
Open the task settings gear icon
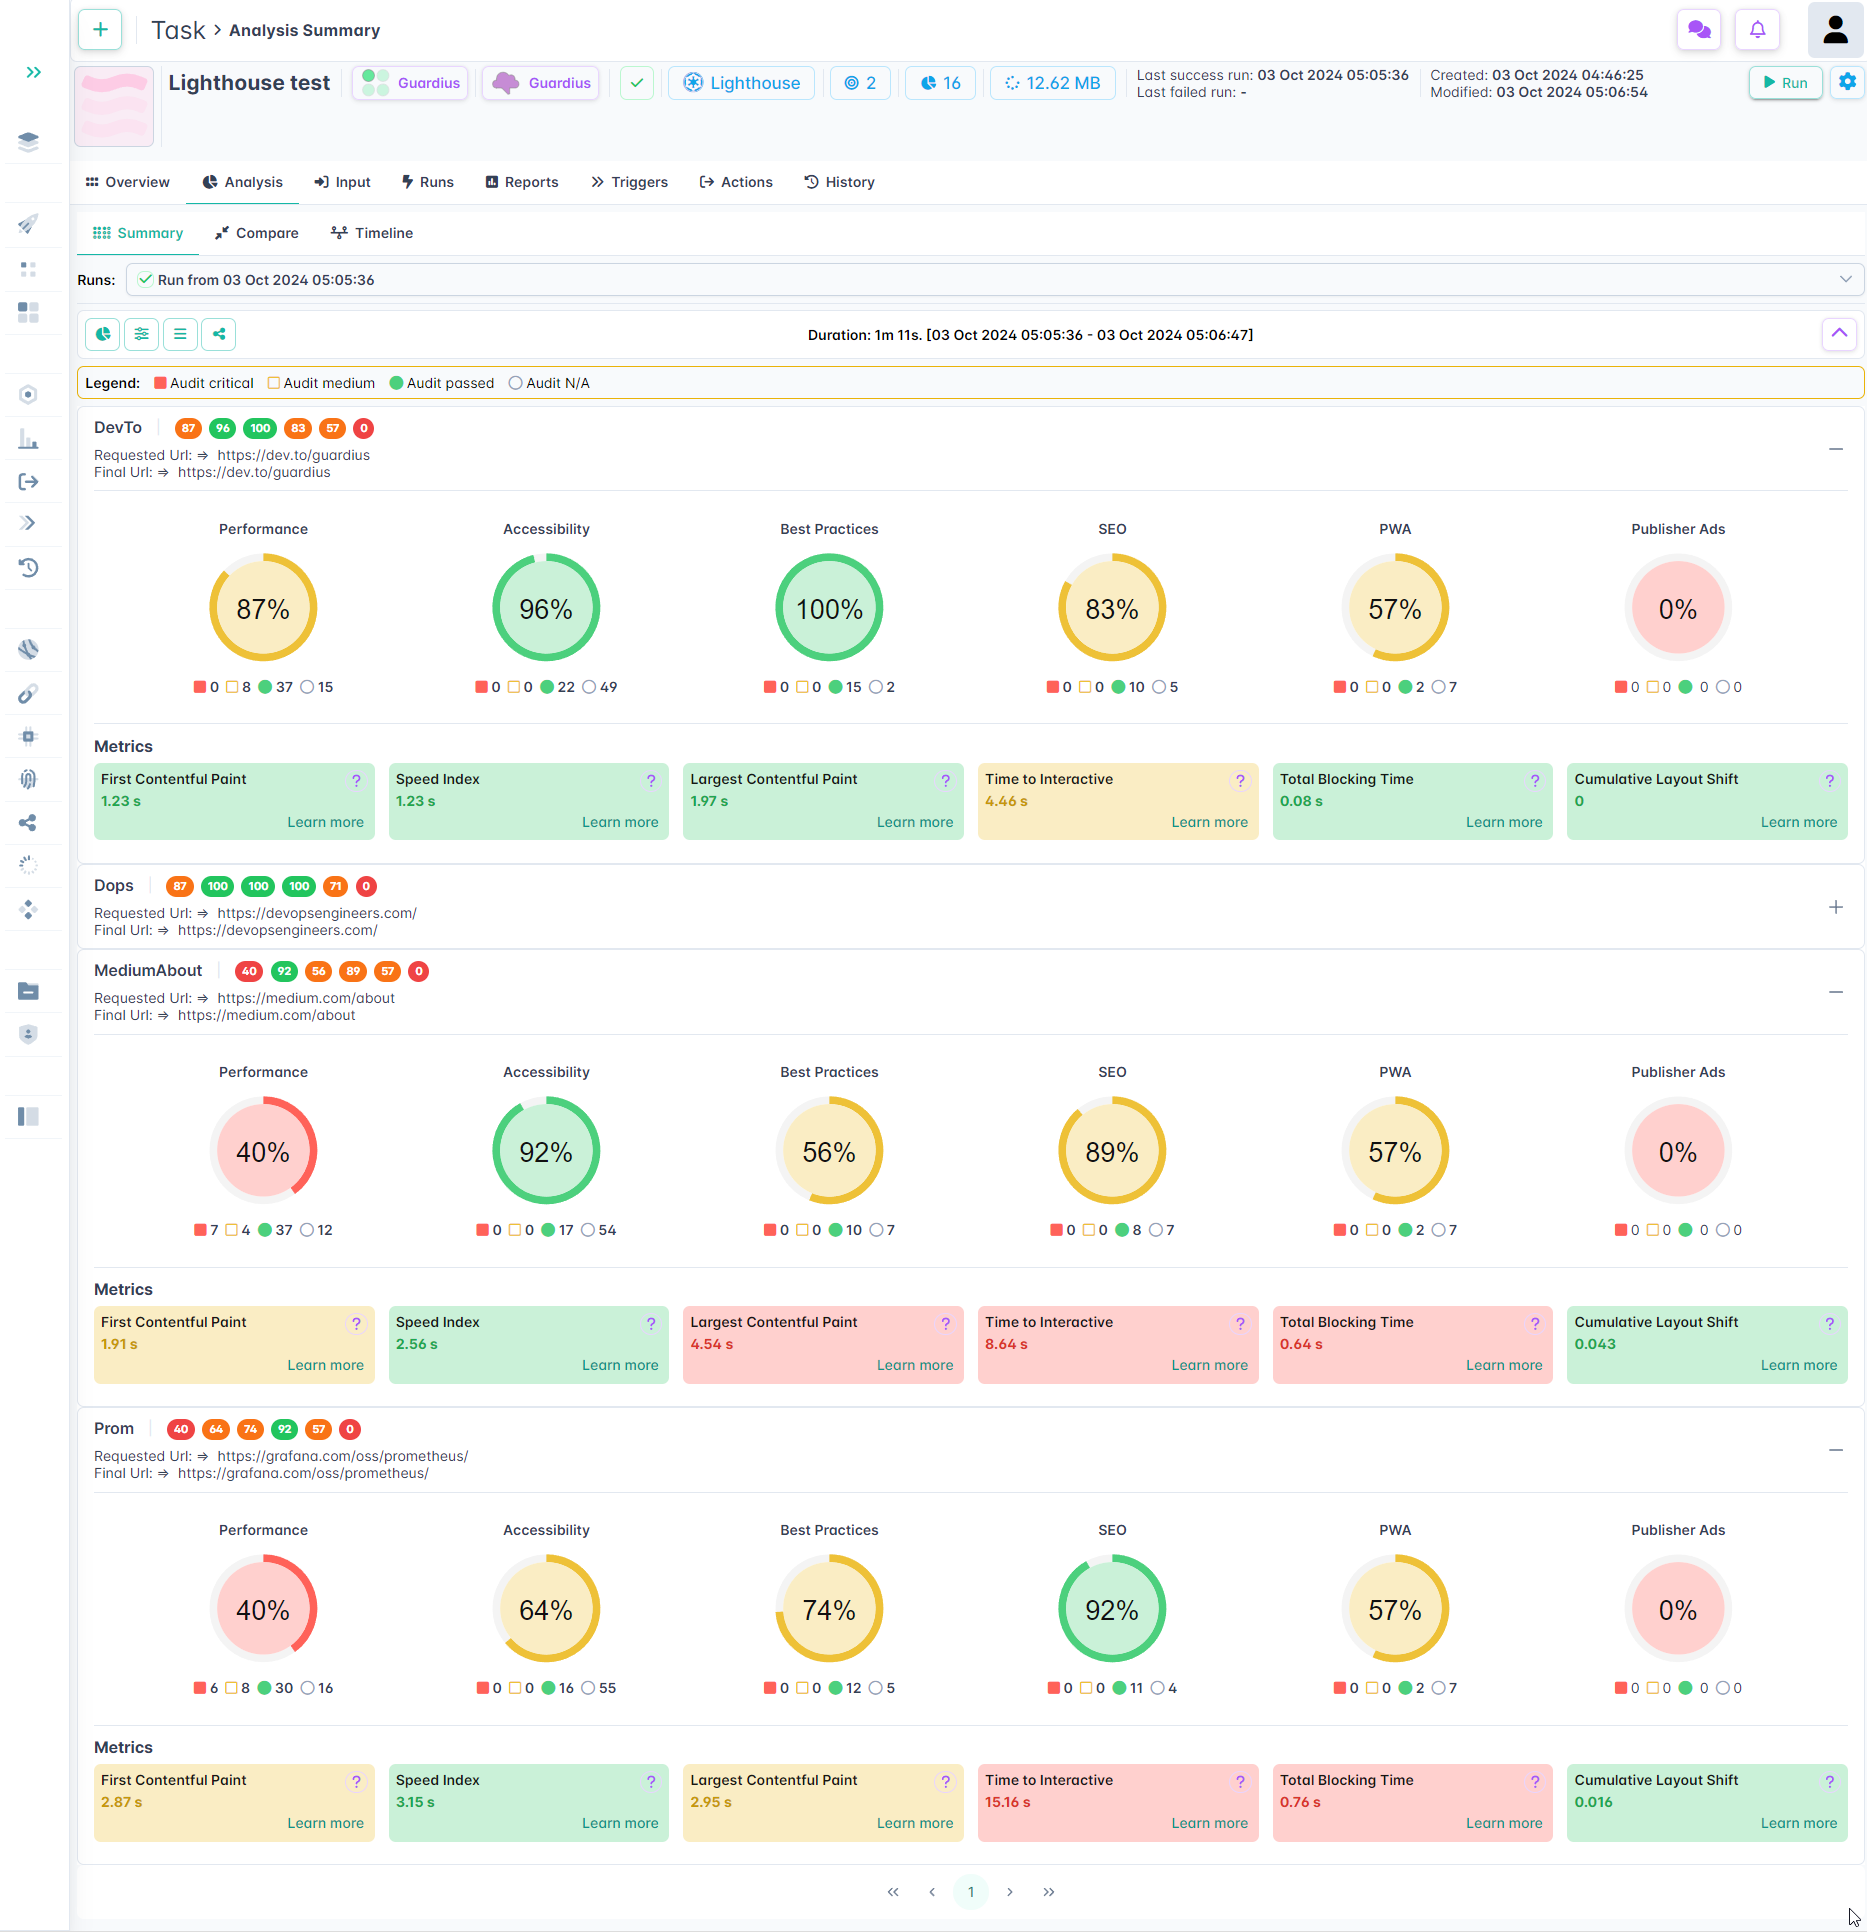click(1847, 82)
